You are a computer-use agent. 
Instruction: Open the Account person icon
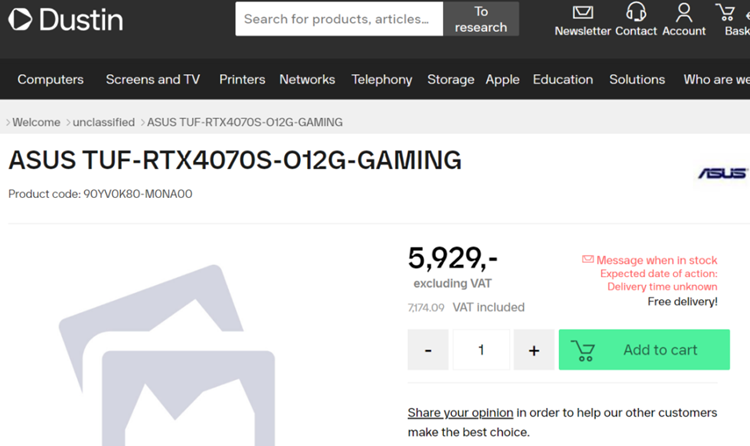684,12
